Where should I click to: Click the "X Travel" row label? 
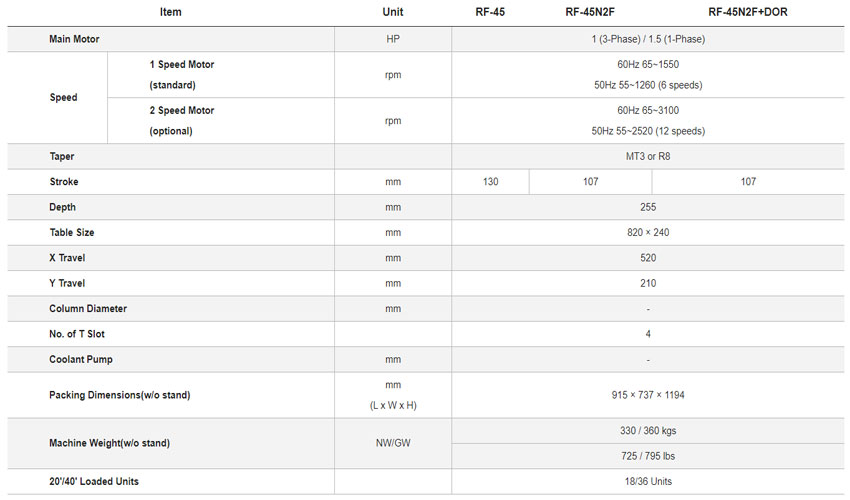(67, 258)
